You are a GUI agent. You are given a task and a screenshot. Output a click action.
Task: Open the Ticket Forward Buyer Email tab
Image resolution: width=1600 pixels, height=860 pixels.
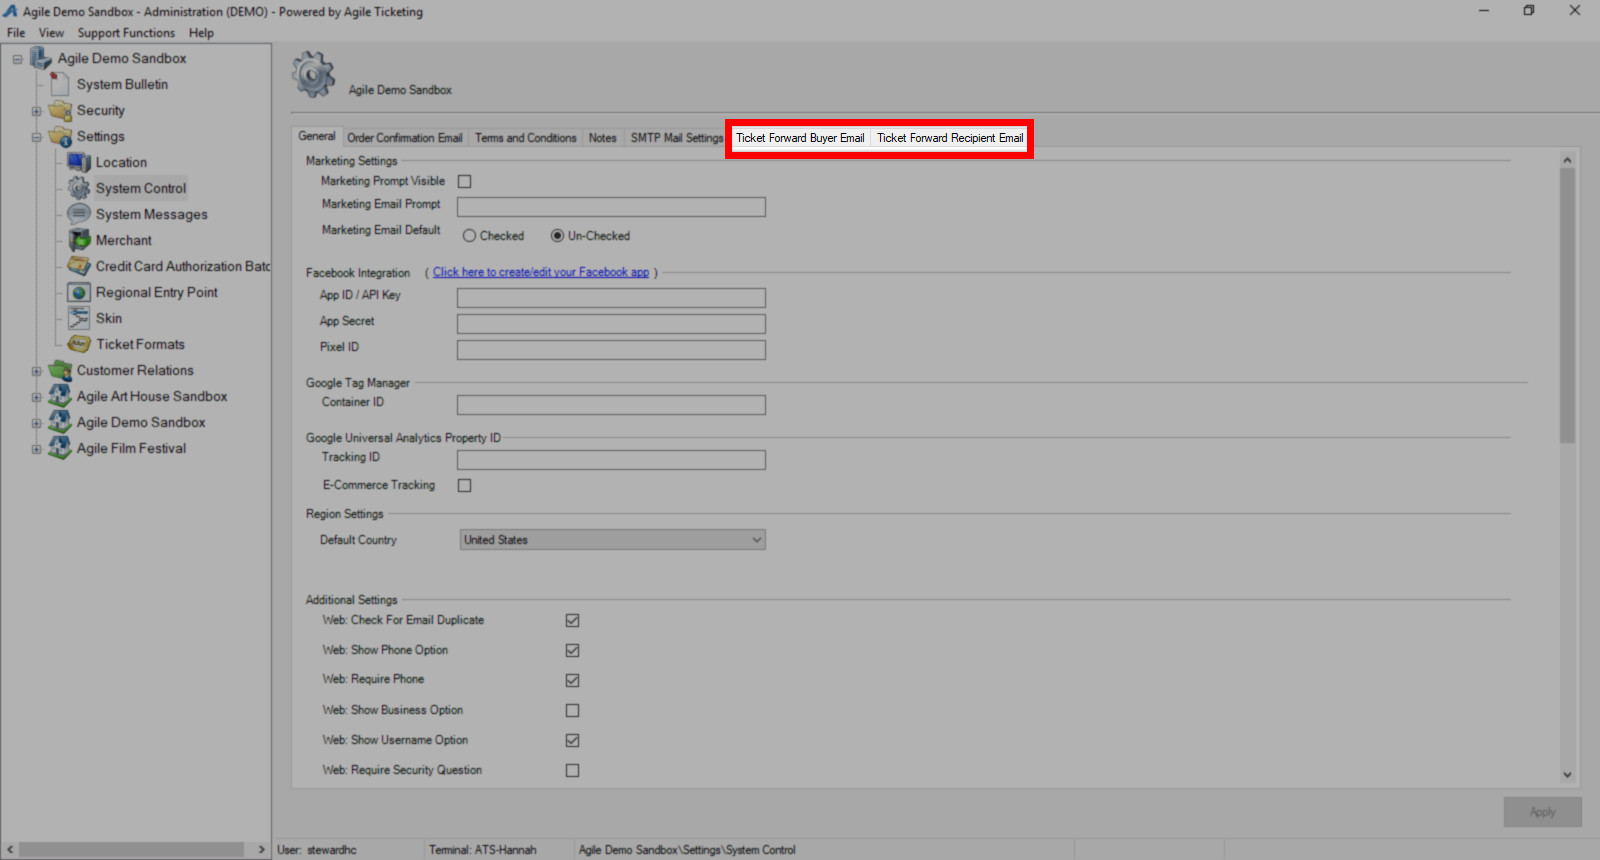[800, 138]
